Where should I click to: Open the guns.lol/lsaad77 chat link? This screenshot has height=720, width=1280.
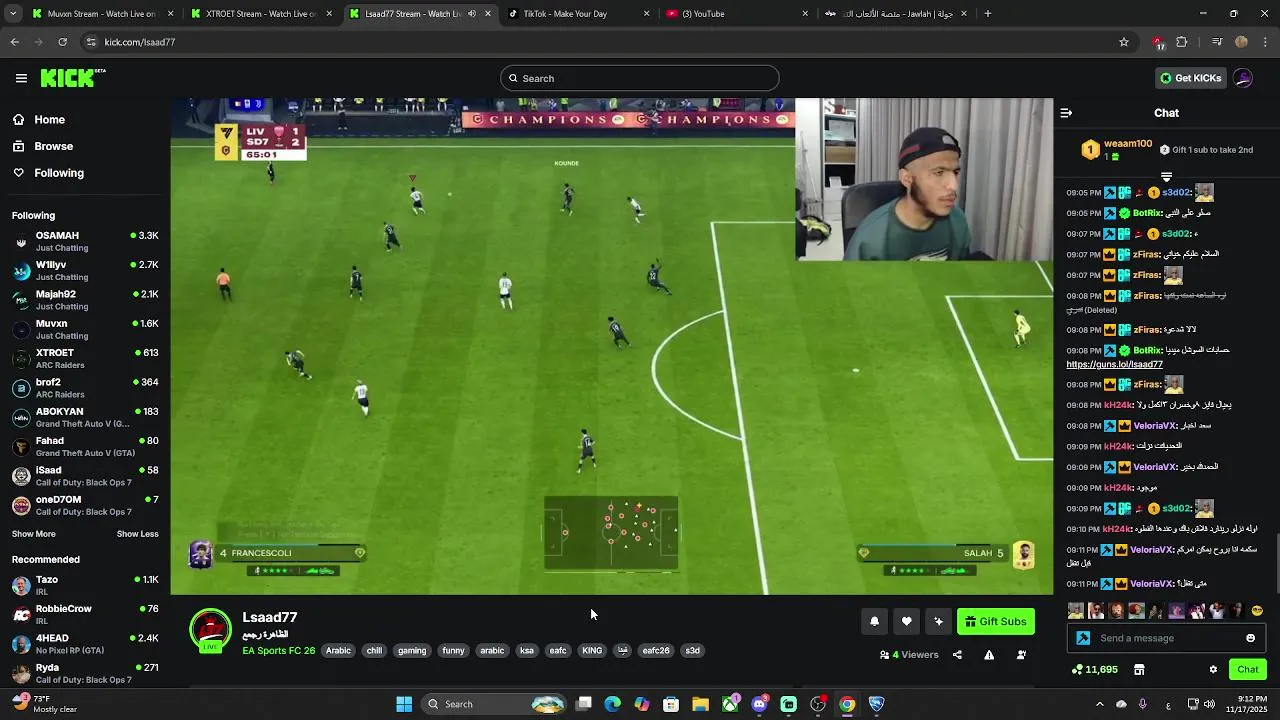pyautogui.click(x=1114, y=365)
